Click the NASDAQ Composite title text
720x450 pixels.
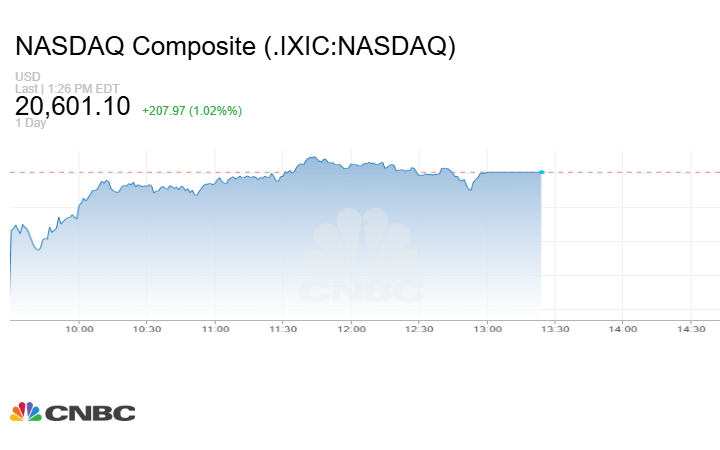point(236,46)
